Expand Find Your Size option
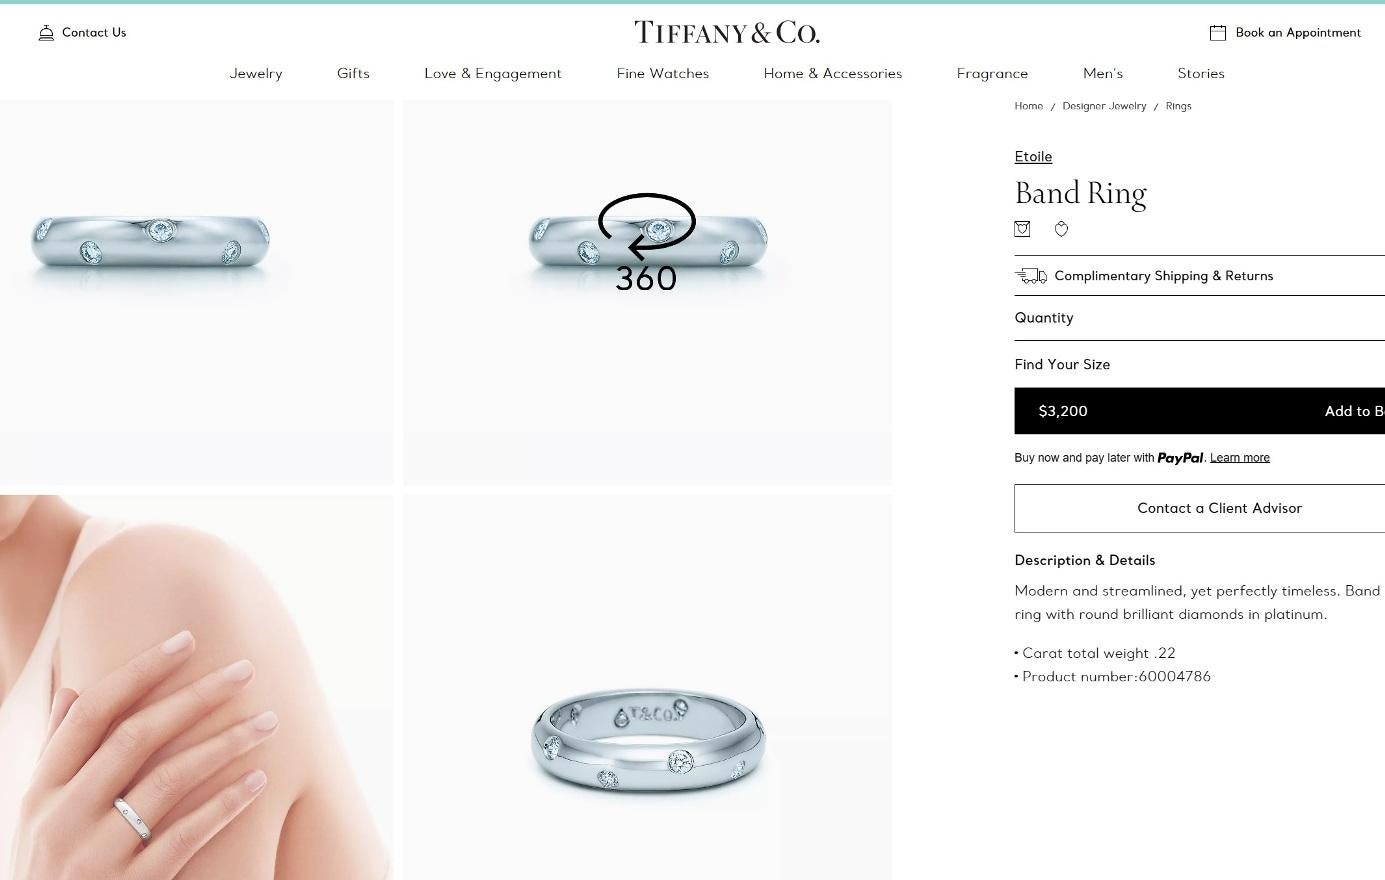 coord(1199,365)
